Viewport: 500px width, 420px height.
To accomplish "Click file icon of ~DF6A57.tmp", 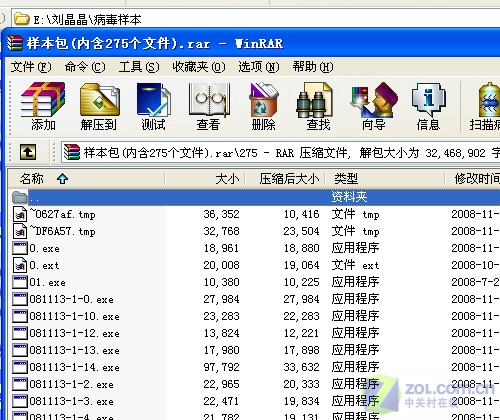I will [20, 231].
